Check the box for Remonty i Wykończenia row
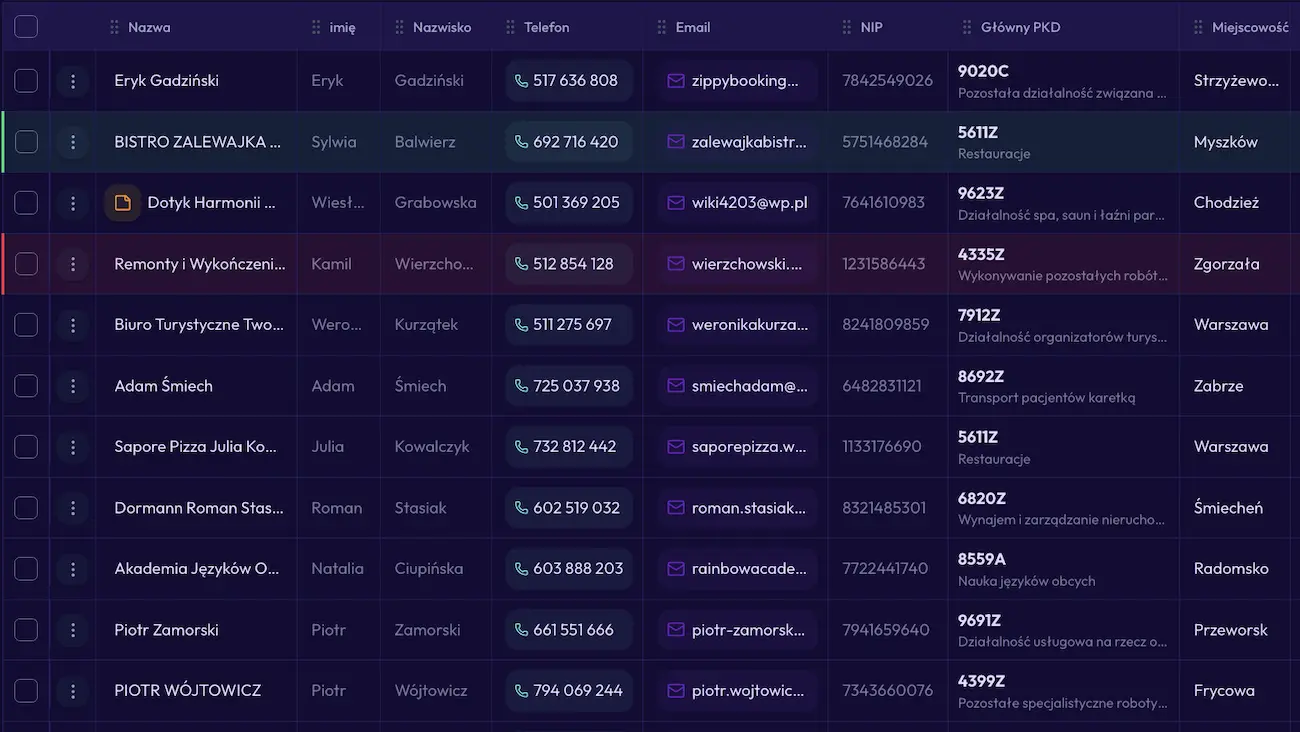This screenshot has height=732, width=1300. (x=26, y=264)
